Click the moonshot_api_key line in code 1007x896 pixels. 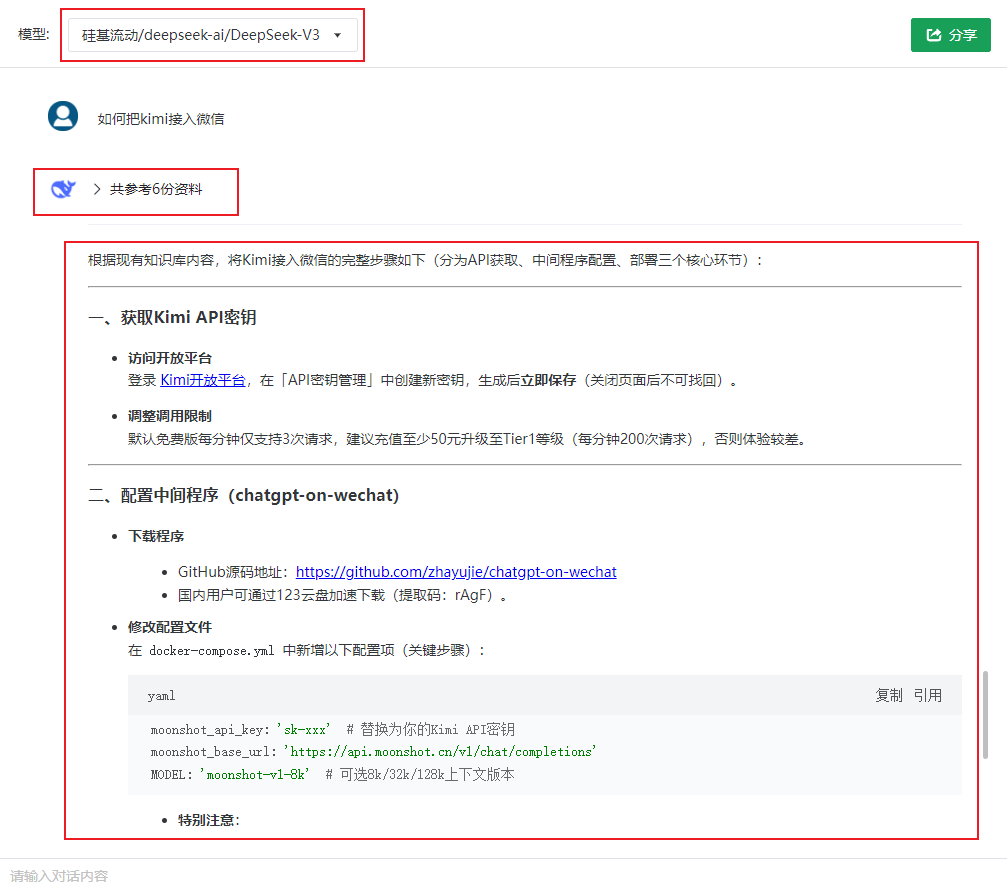333,730
